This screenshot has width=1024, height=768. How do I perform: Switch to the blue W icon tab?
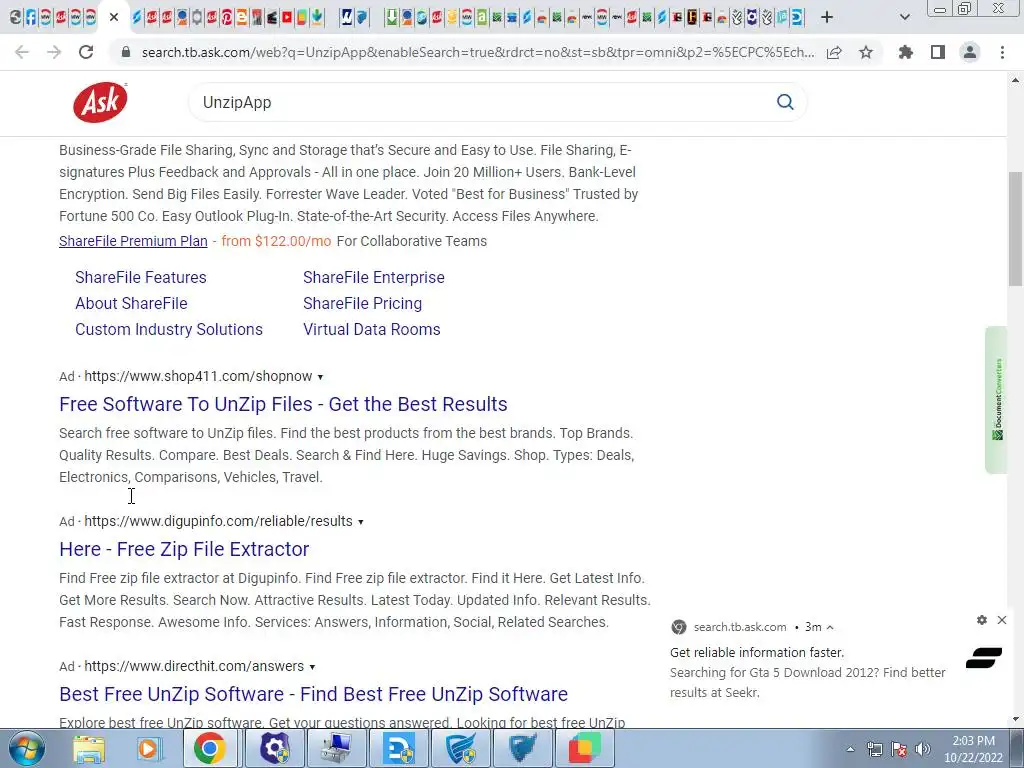coord(346,17)
